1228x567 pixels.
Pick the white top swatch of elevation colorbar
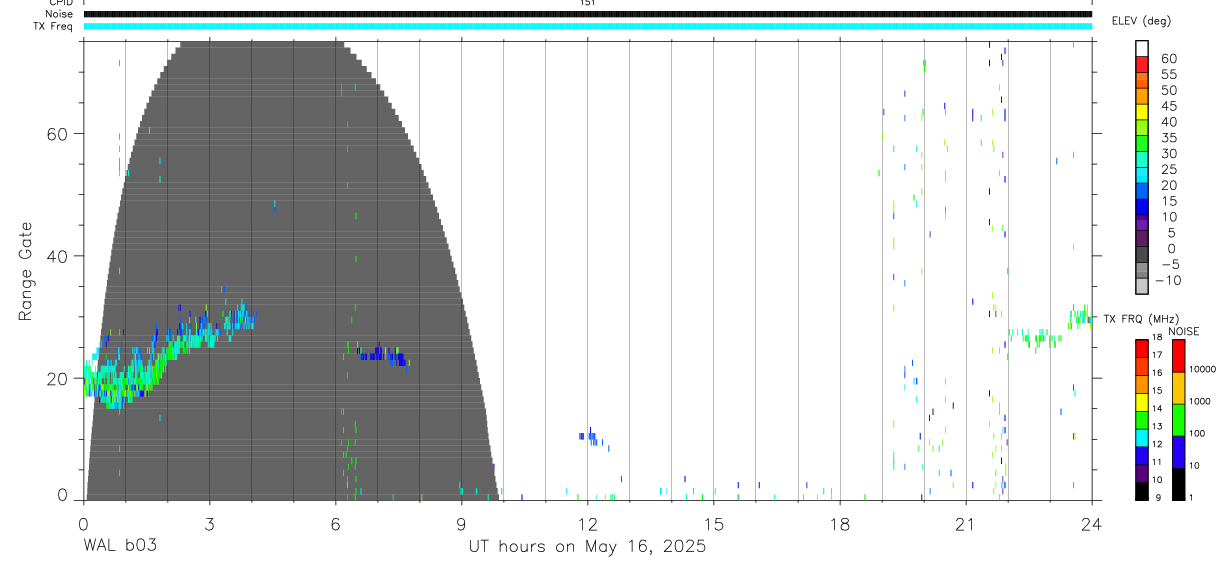[x=1142, y=49]
